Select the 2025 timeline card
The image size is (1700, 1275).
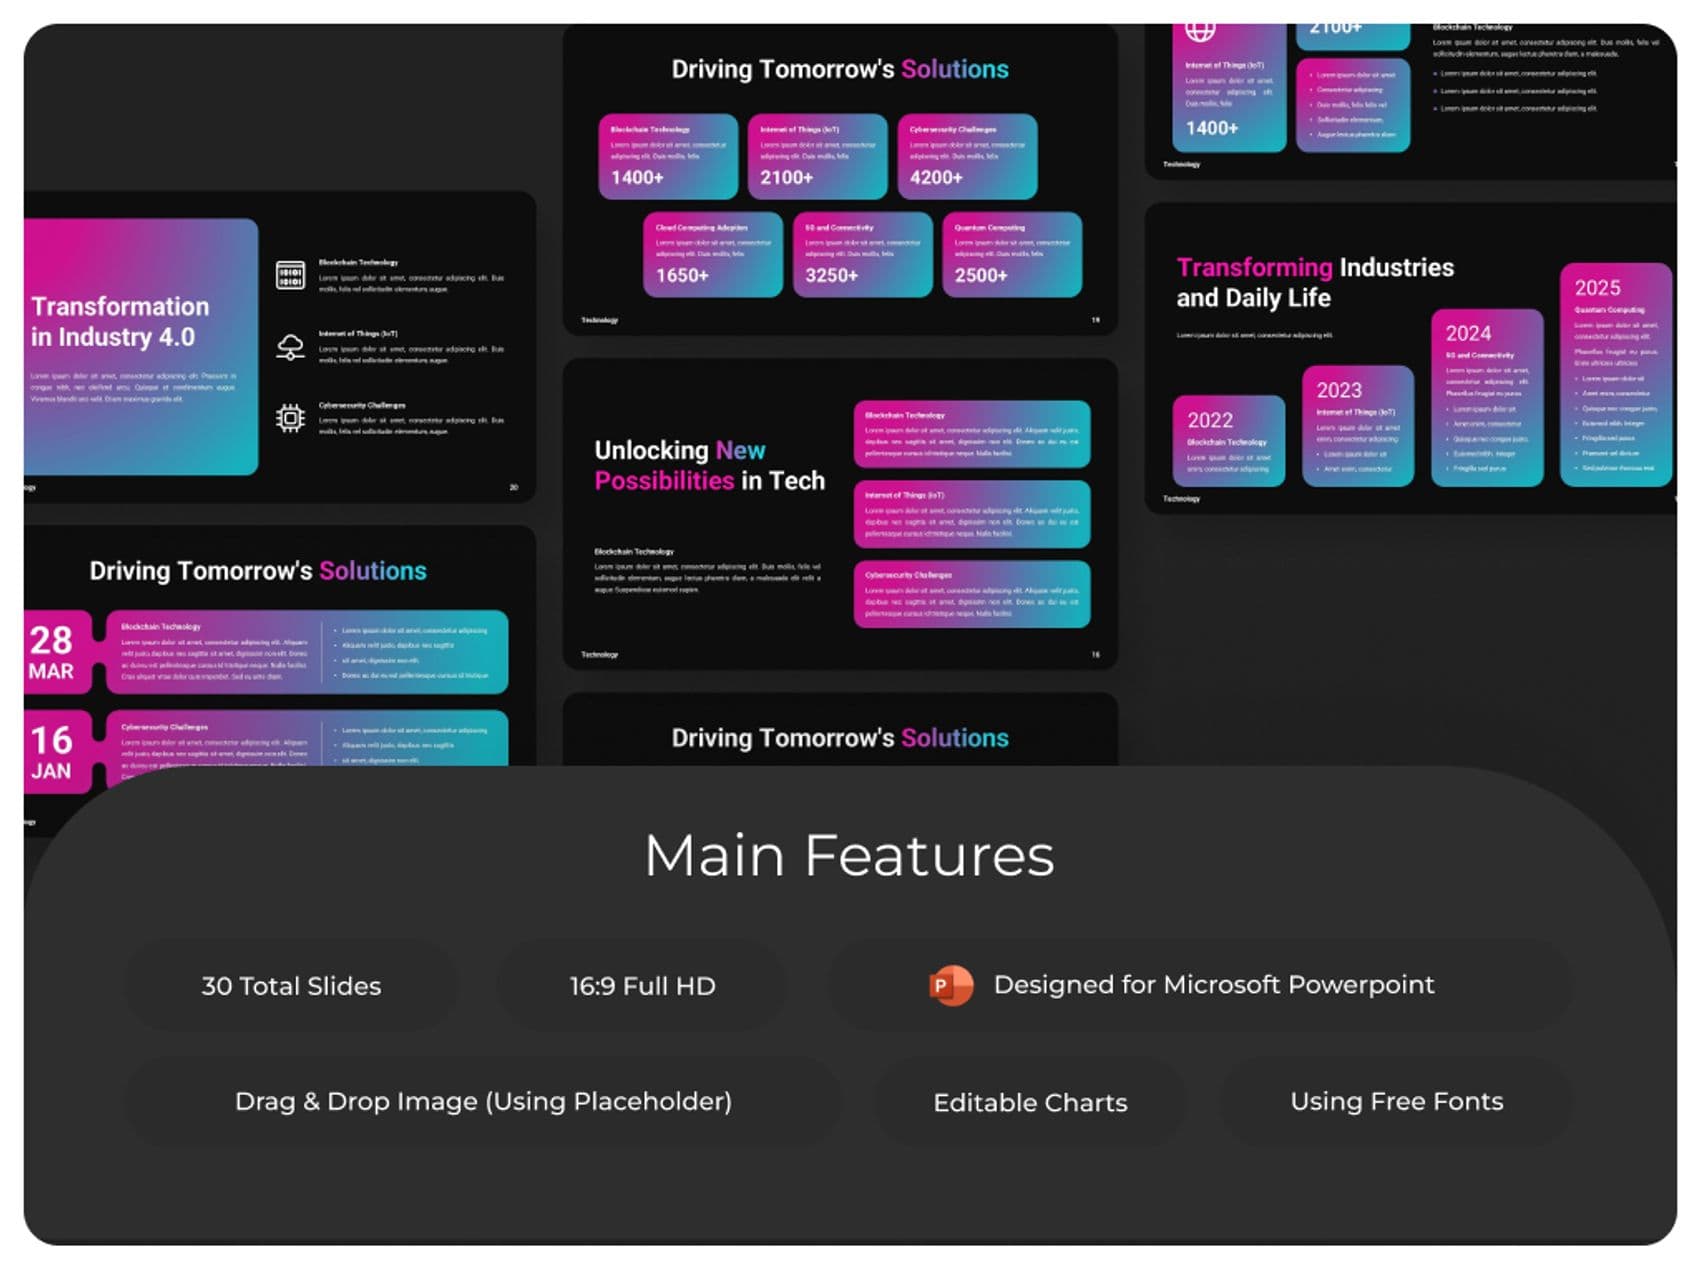[x=1616, y=375]
